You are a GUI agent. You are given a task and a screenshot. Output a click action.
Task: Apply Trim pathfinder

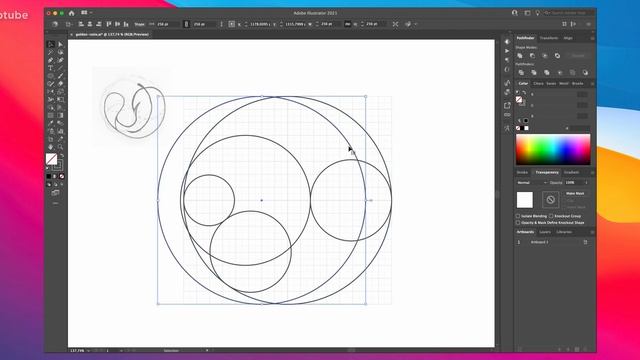pos(533,73)
